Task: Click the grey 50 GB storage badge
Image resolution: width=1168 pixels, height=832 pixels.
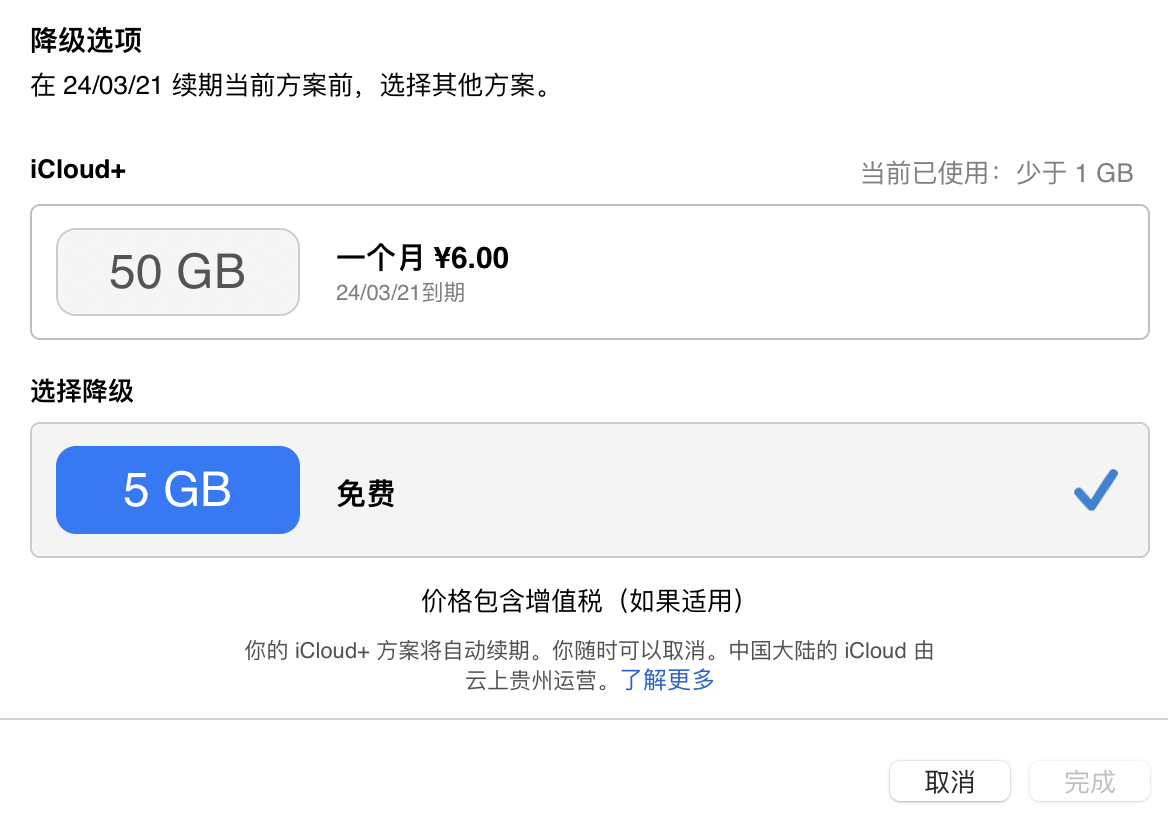Action: point(178,272)
